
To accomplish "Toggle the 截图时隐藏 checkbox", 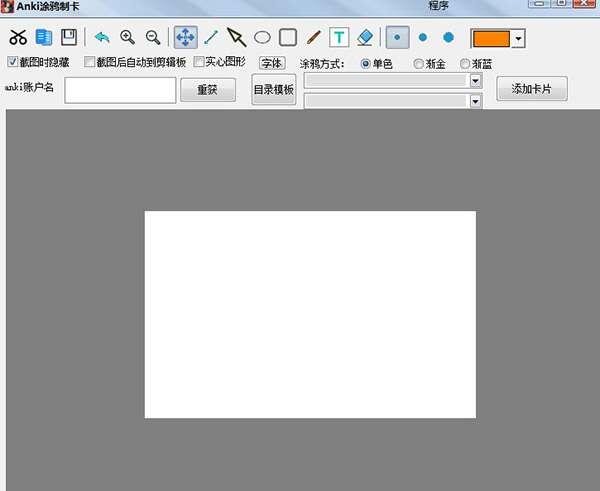I will (13, 62).
